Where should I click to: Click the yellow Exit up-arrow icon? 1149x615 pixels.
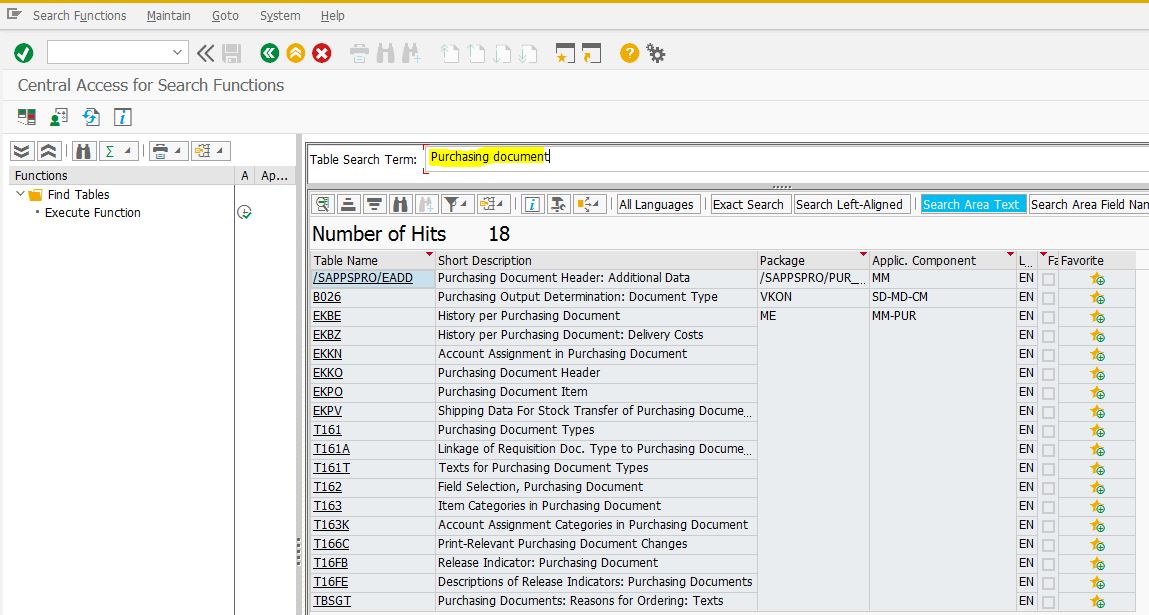point(295,53)
